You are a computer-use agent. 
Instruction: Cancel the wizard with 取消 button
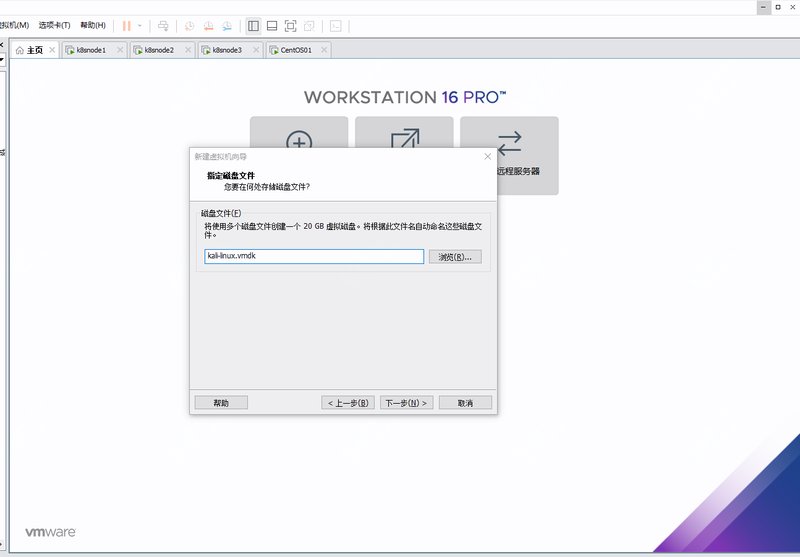(465, 403)
